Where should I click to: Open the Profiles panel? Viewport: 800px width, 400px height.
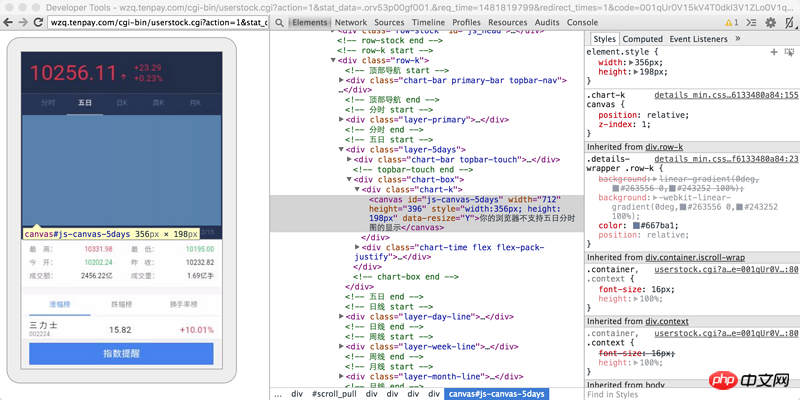pyautogui.click(x=466, y=22)
